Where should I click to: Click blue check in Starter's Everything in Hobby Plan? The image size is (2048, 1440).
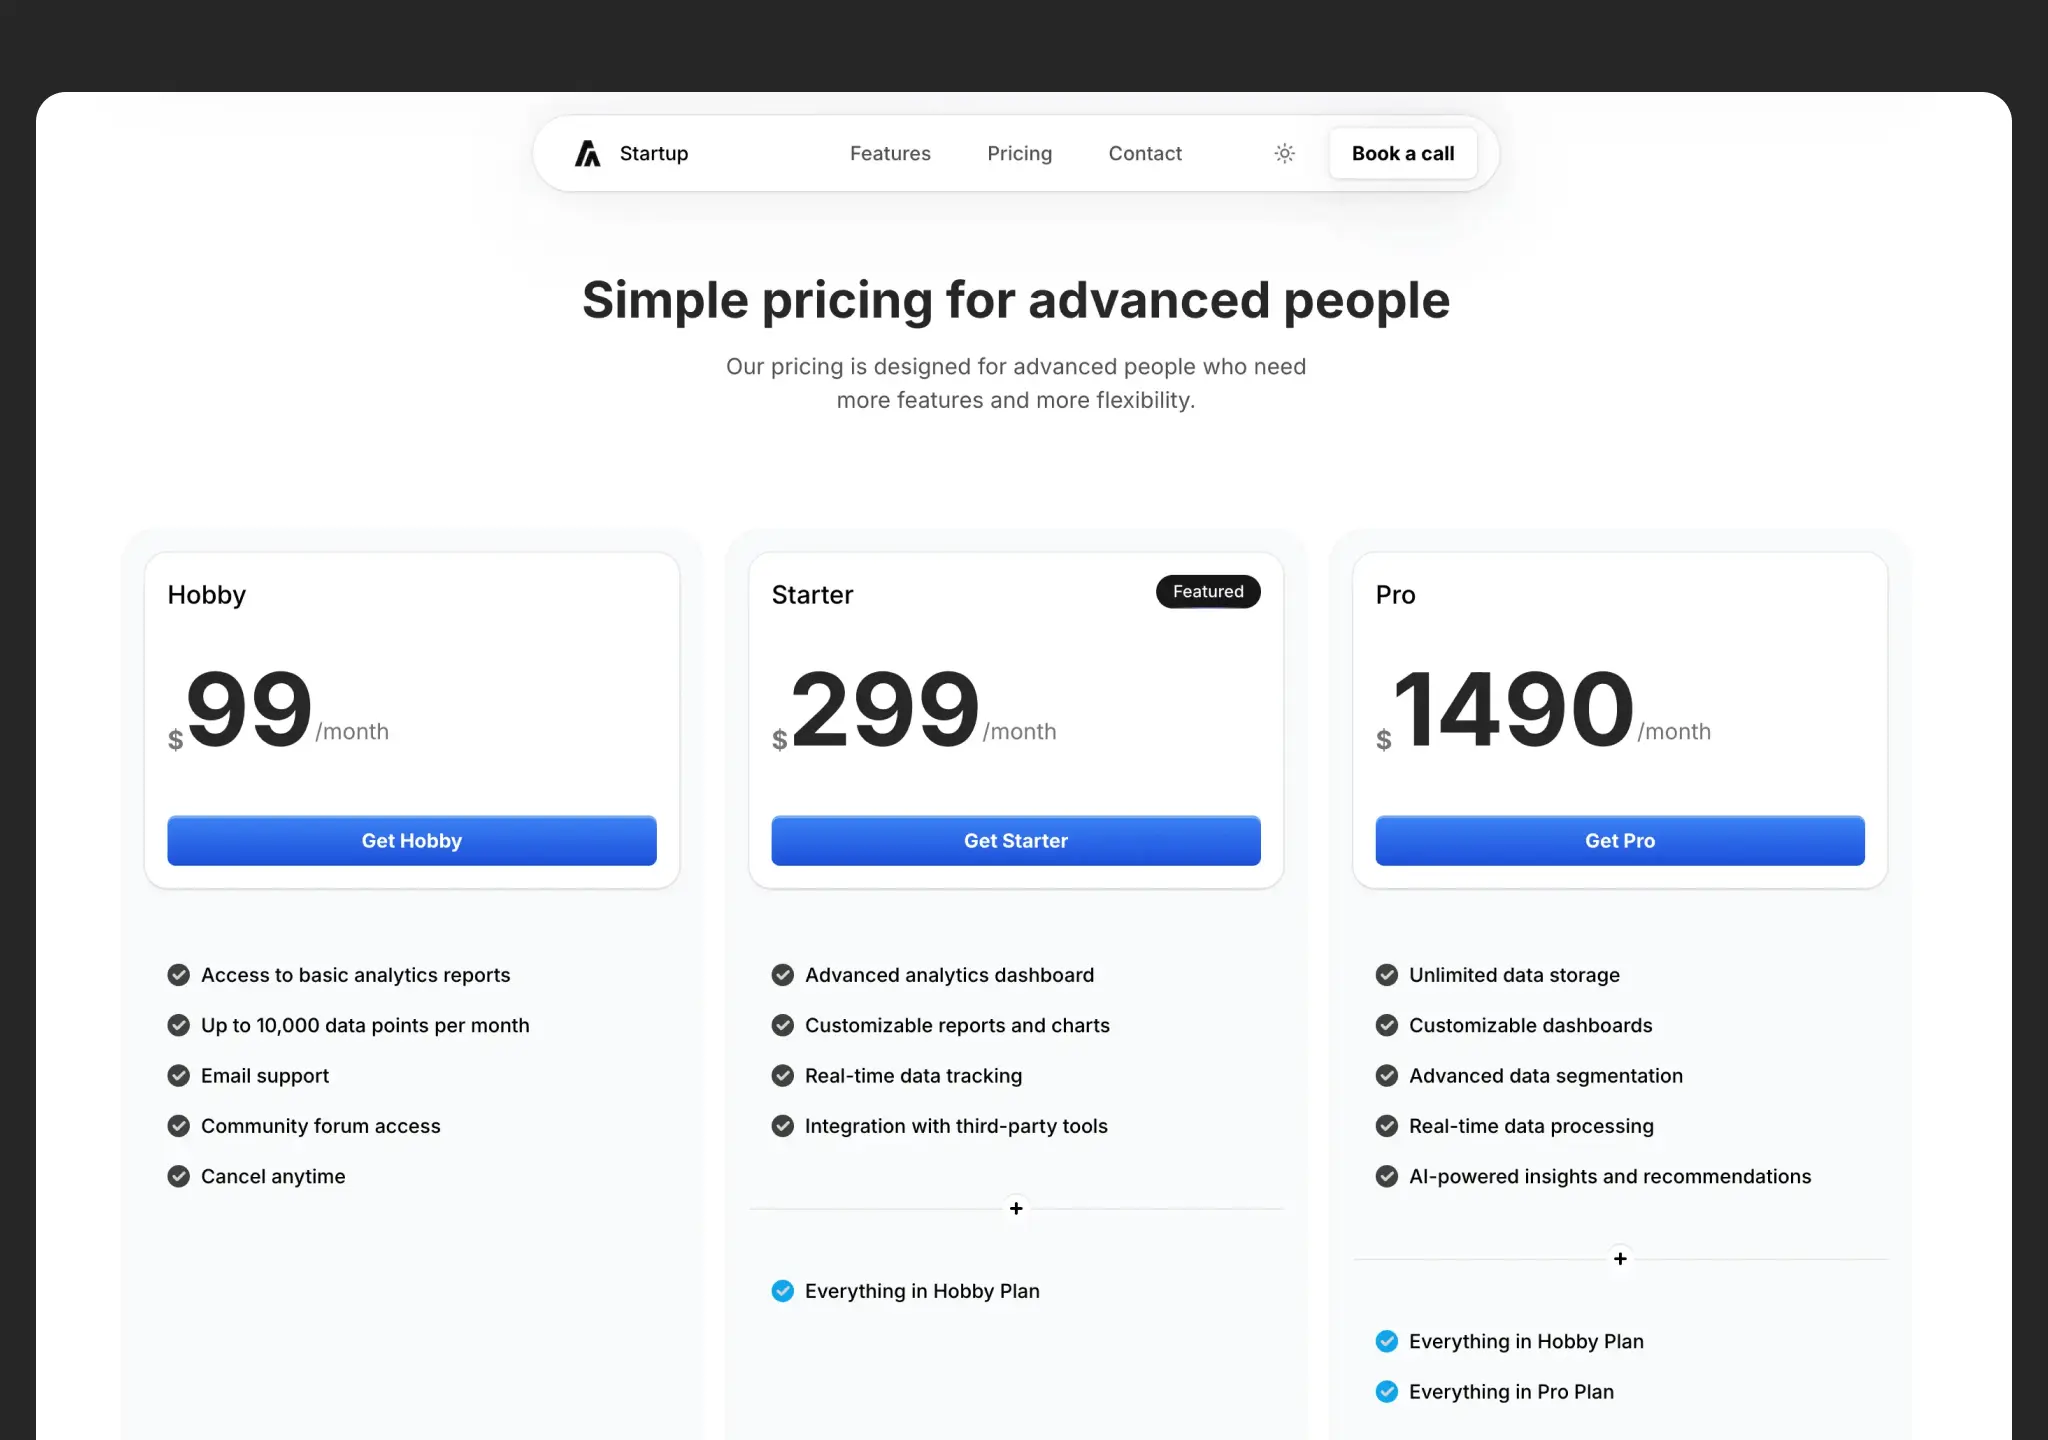783,1291
